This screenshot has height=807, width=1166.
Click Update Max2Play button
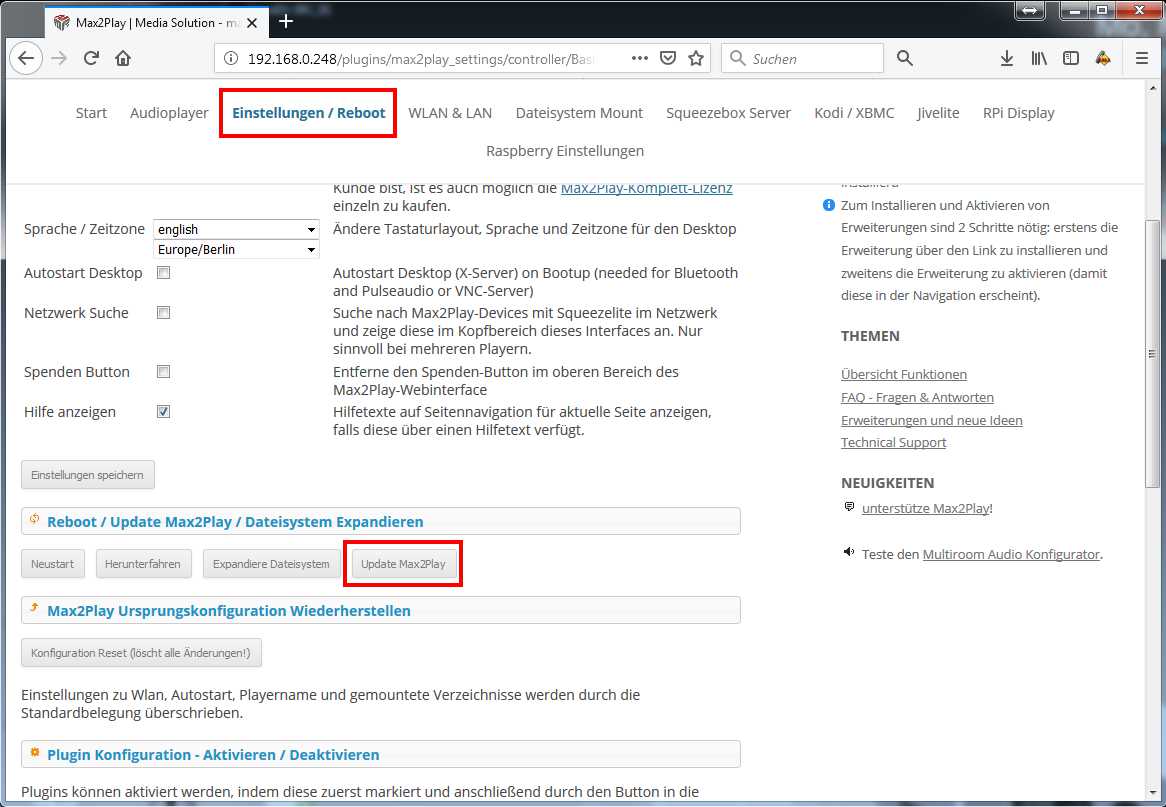pyautogui.click(x=404, y=565)
